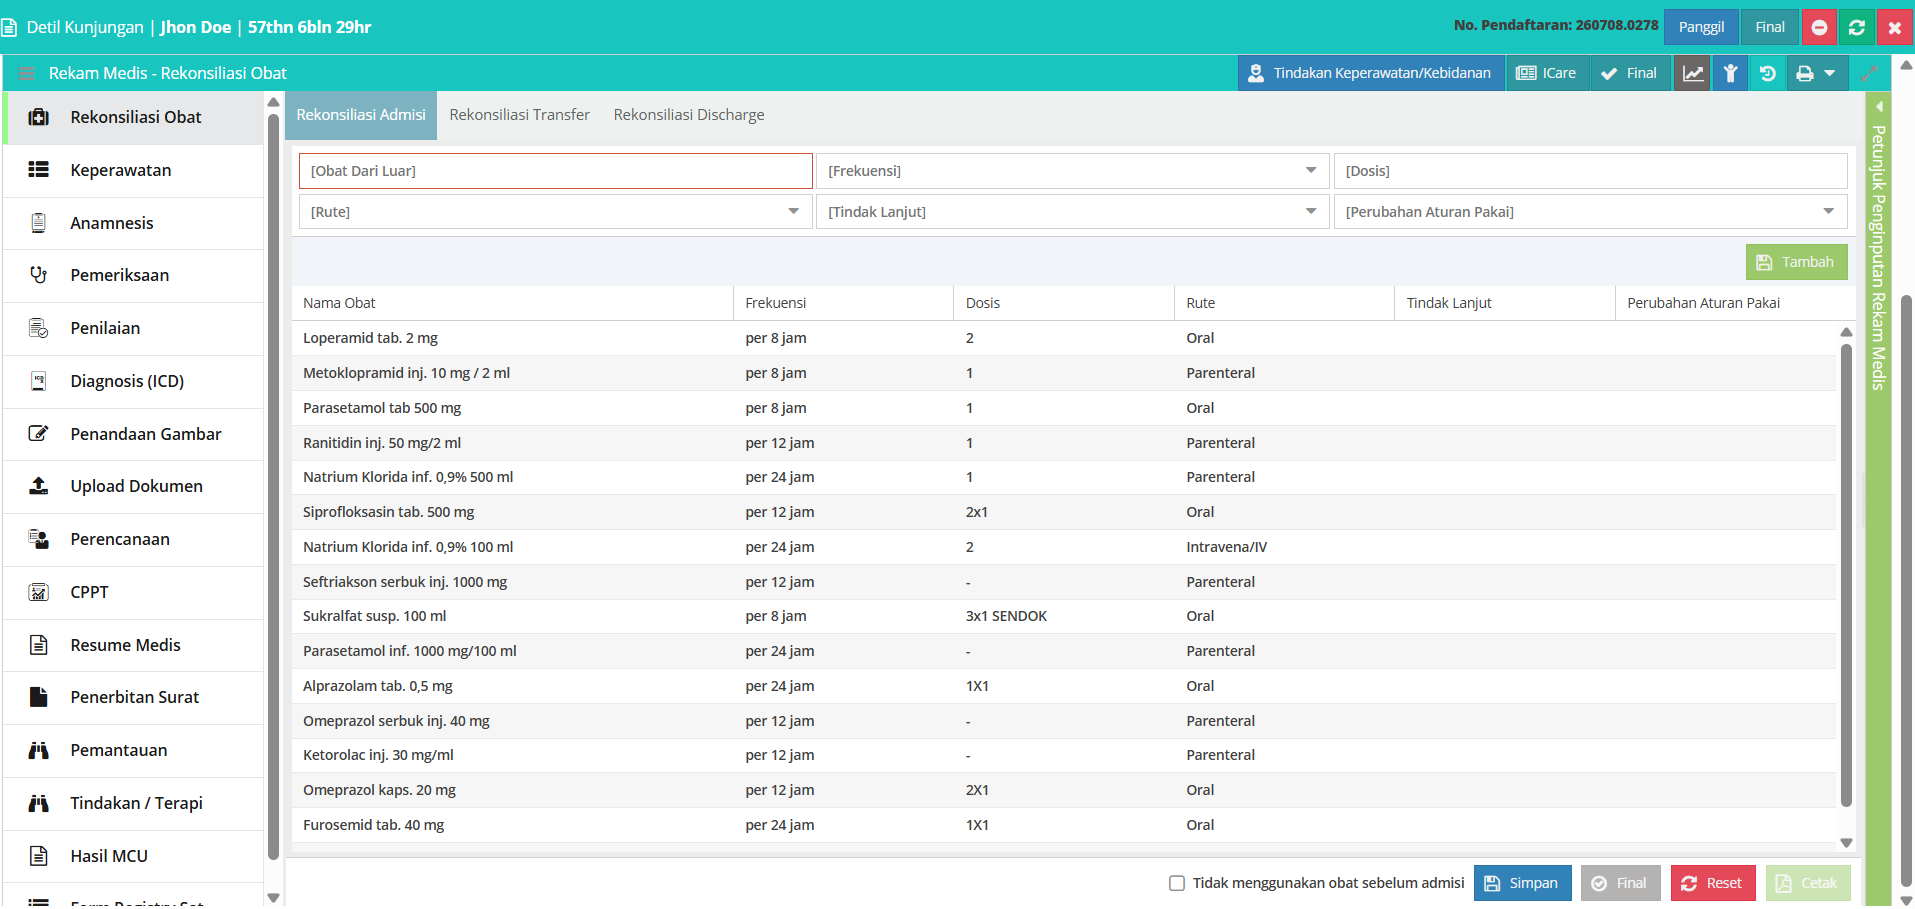The height and width of the screenshot is (909, 1915).
Task: Open the print options dropdown arrow
Action: pos(1830,73)
